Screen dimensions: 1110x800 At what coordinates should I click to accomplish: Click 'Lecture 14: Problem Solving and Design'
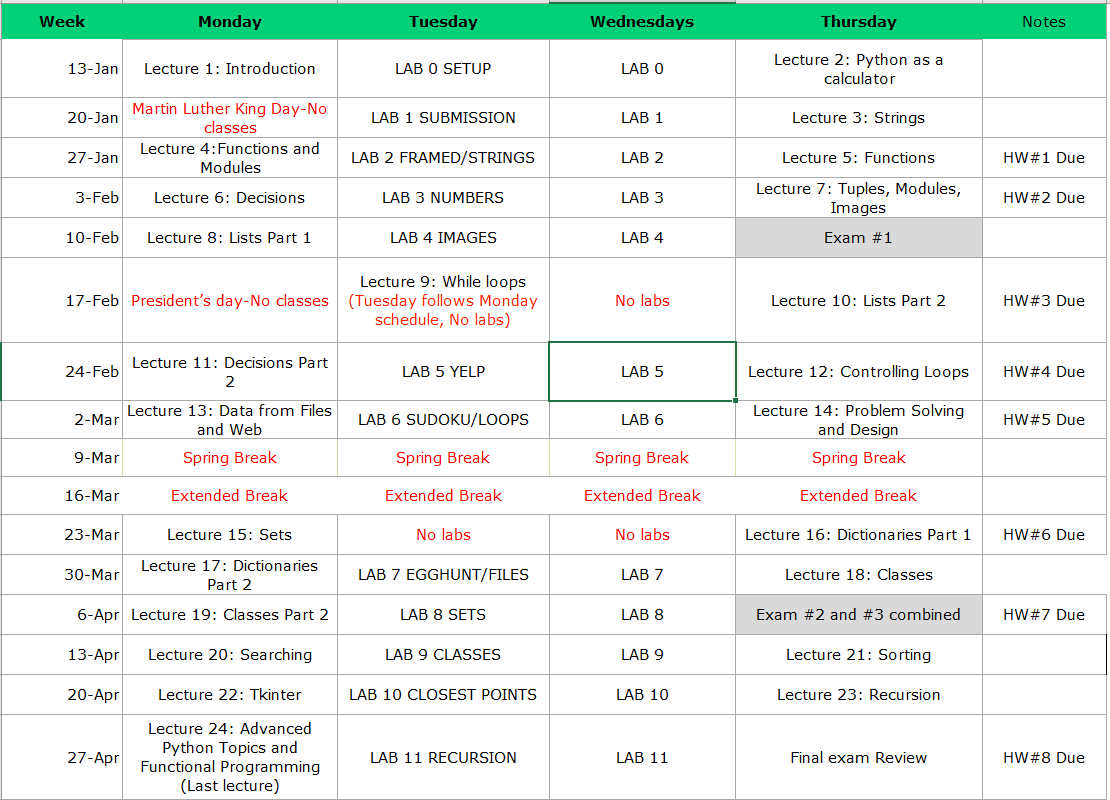coord(859,420)
